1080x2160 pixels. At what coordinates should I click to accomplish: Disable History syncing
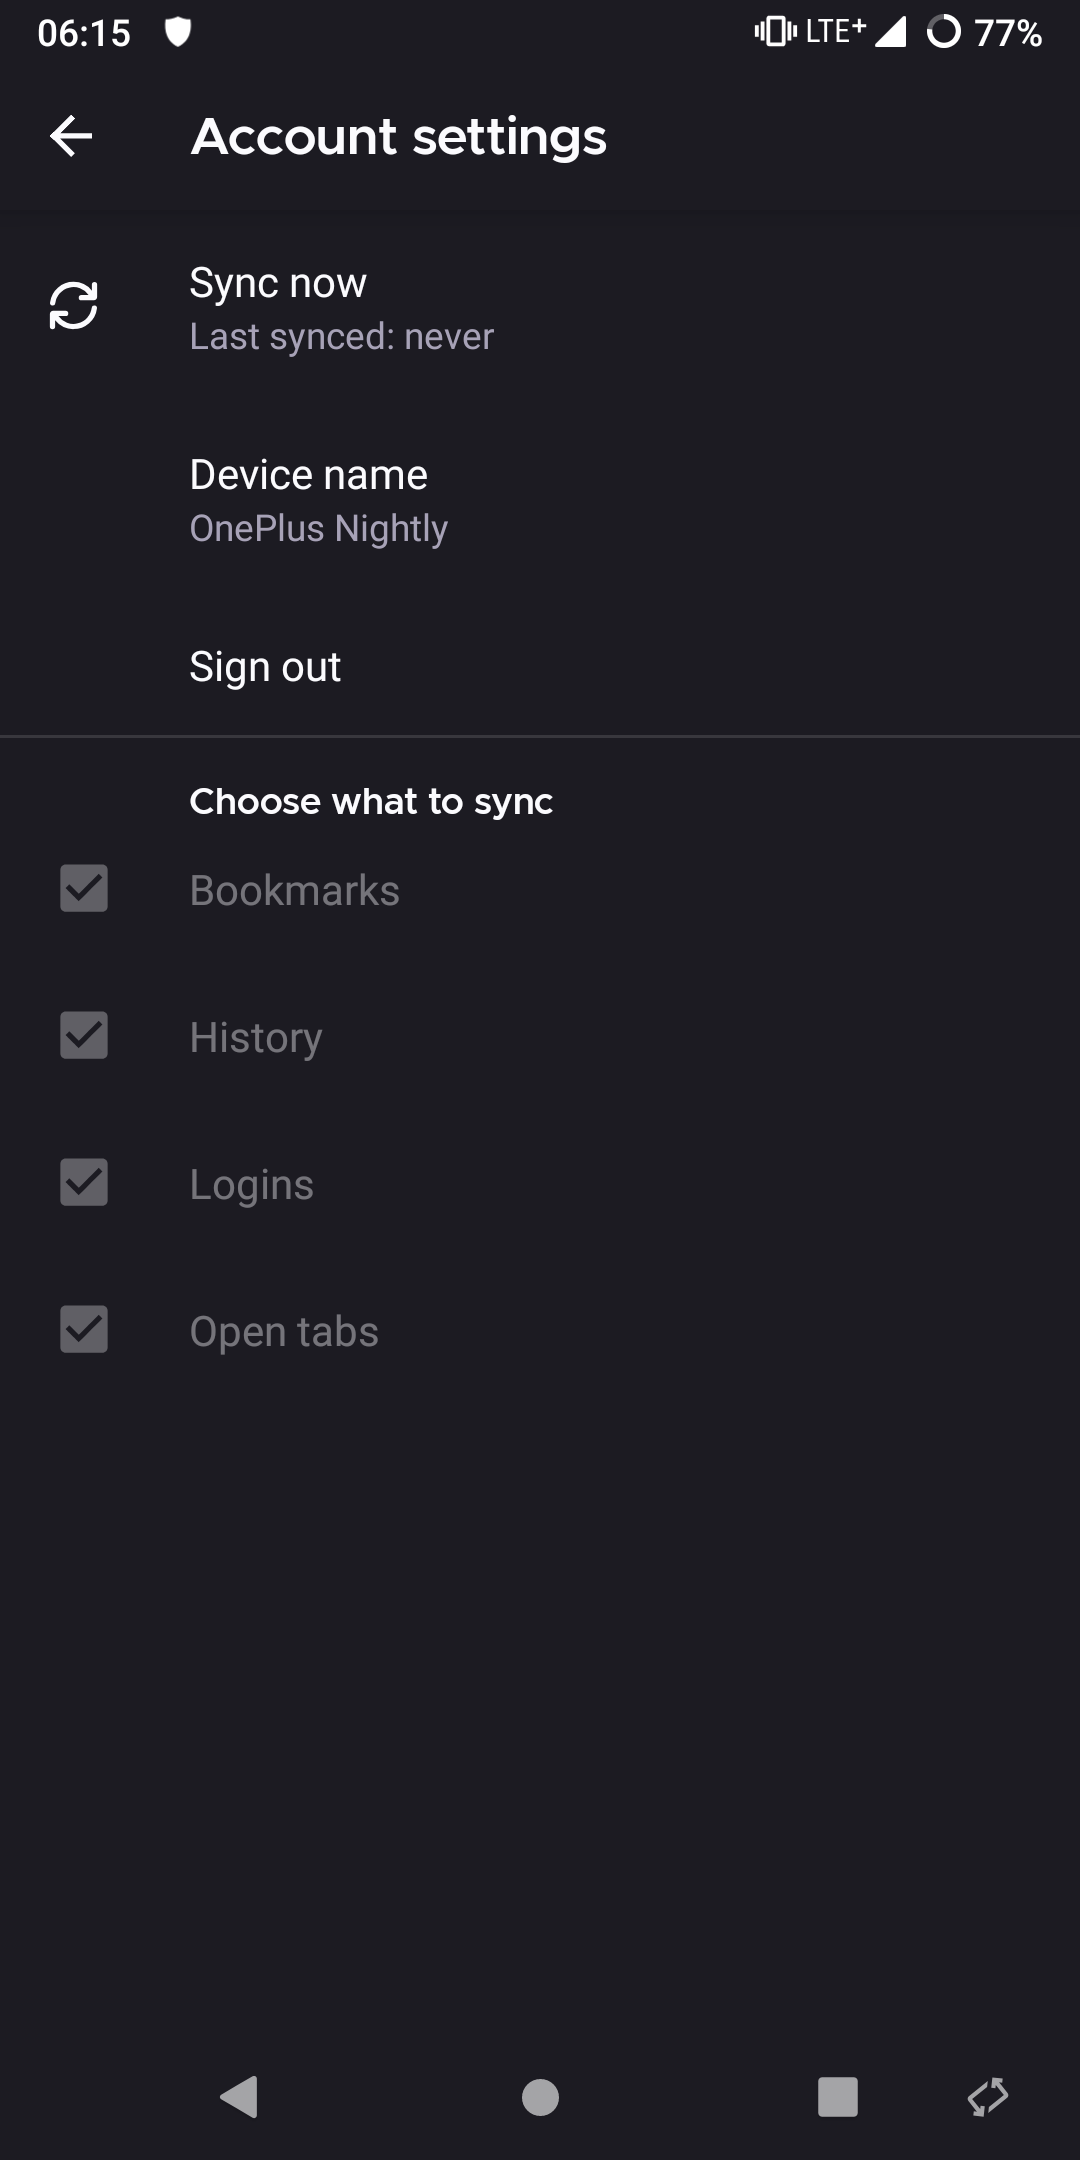tap(83, 1036)
